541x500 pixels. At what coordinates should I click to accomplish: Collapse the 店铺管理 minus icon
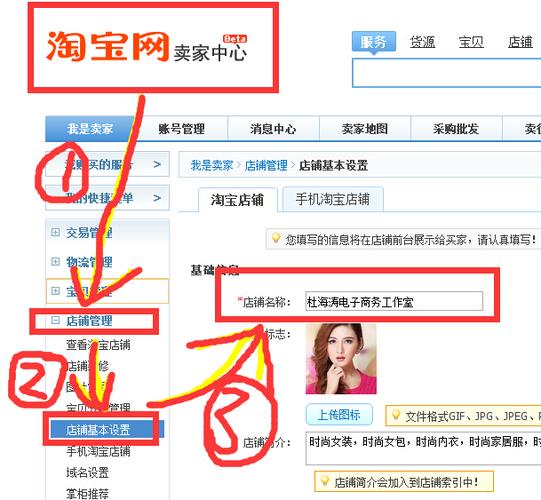tap(55, 320)
